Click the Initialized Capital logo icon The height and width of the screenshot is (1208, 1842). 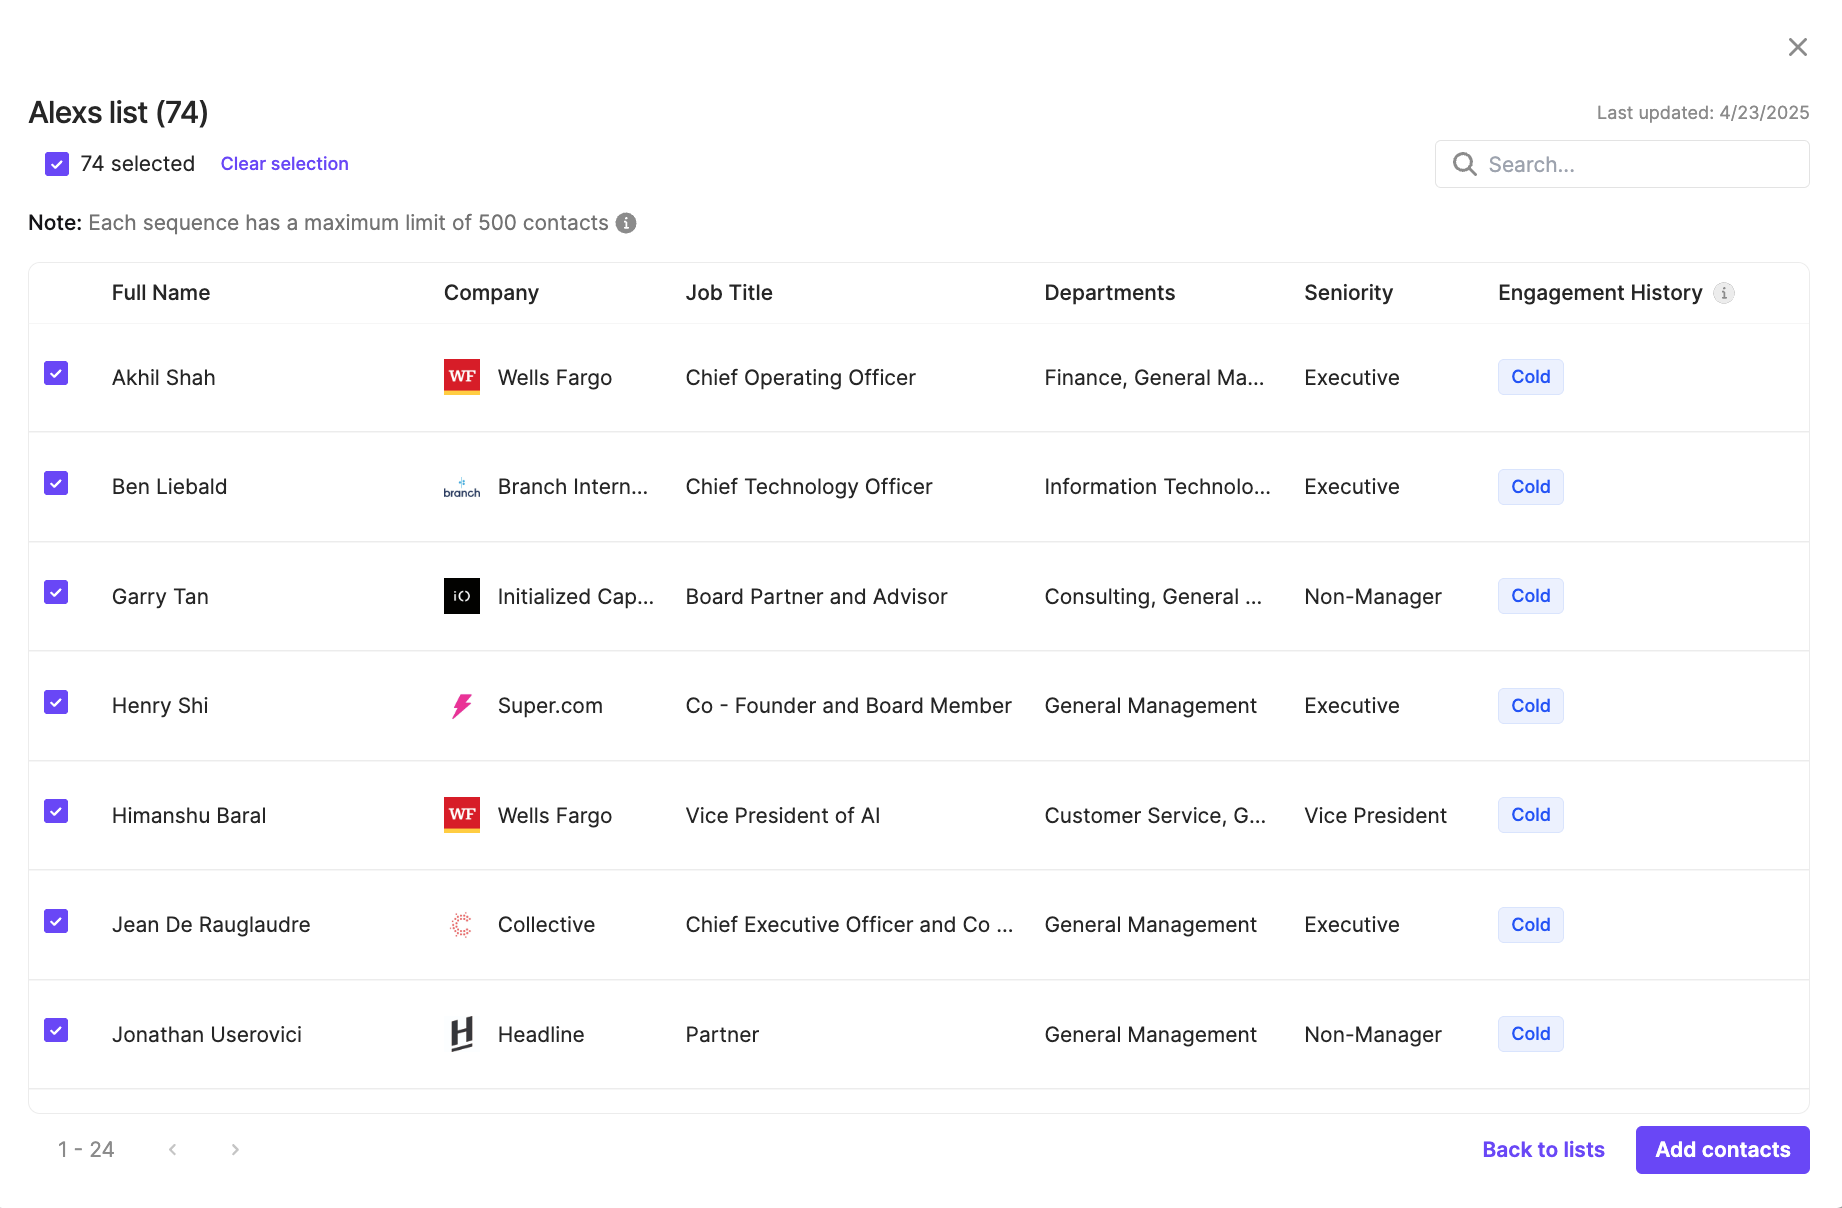click(x=462, y=596)
